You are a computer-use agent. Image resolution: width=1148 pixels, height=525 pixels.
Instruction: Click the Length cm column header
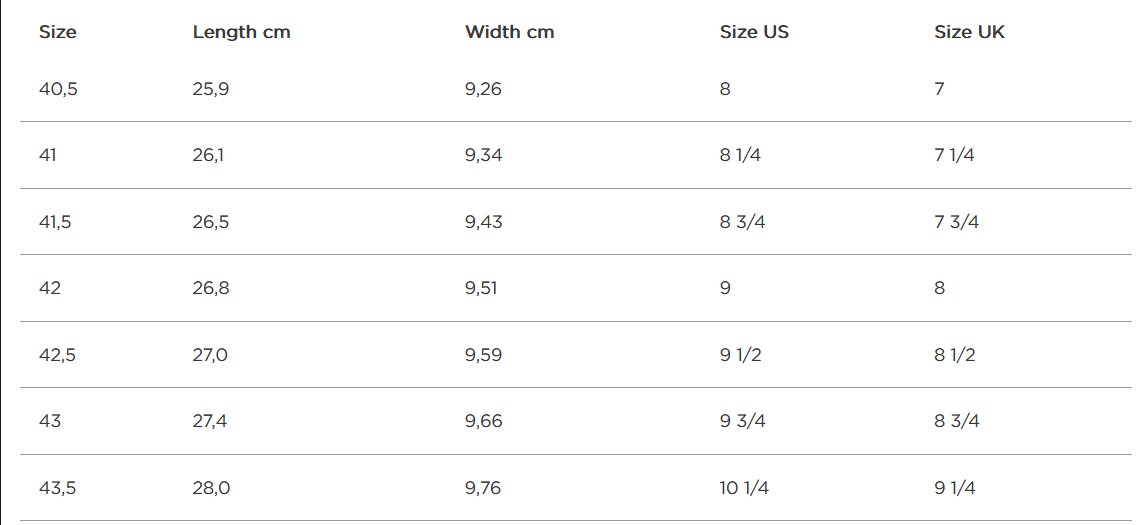(241, 32)
